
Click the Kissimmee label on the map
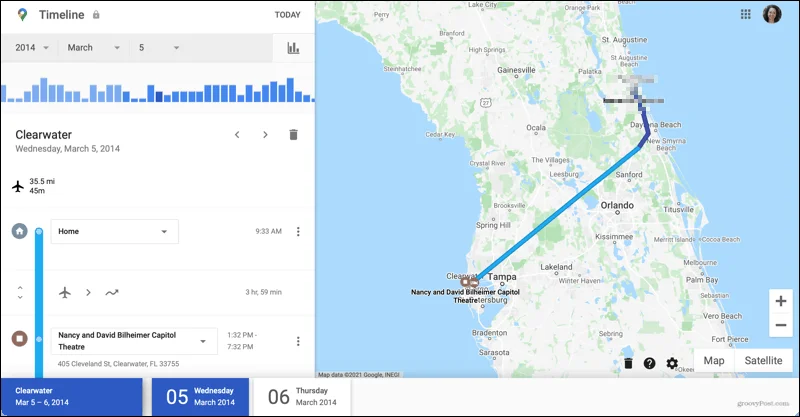pos(614,237)
